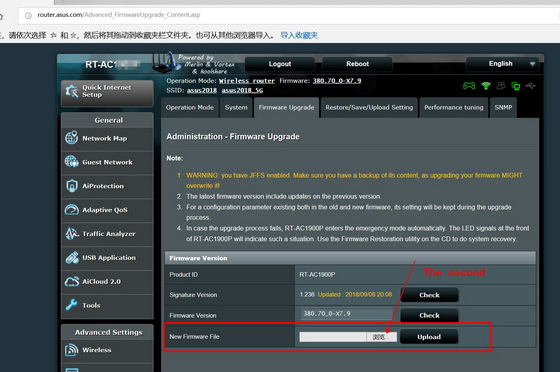Click the Administration - Firmware Upgrade heading

233,137
